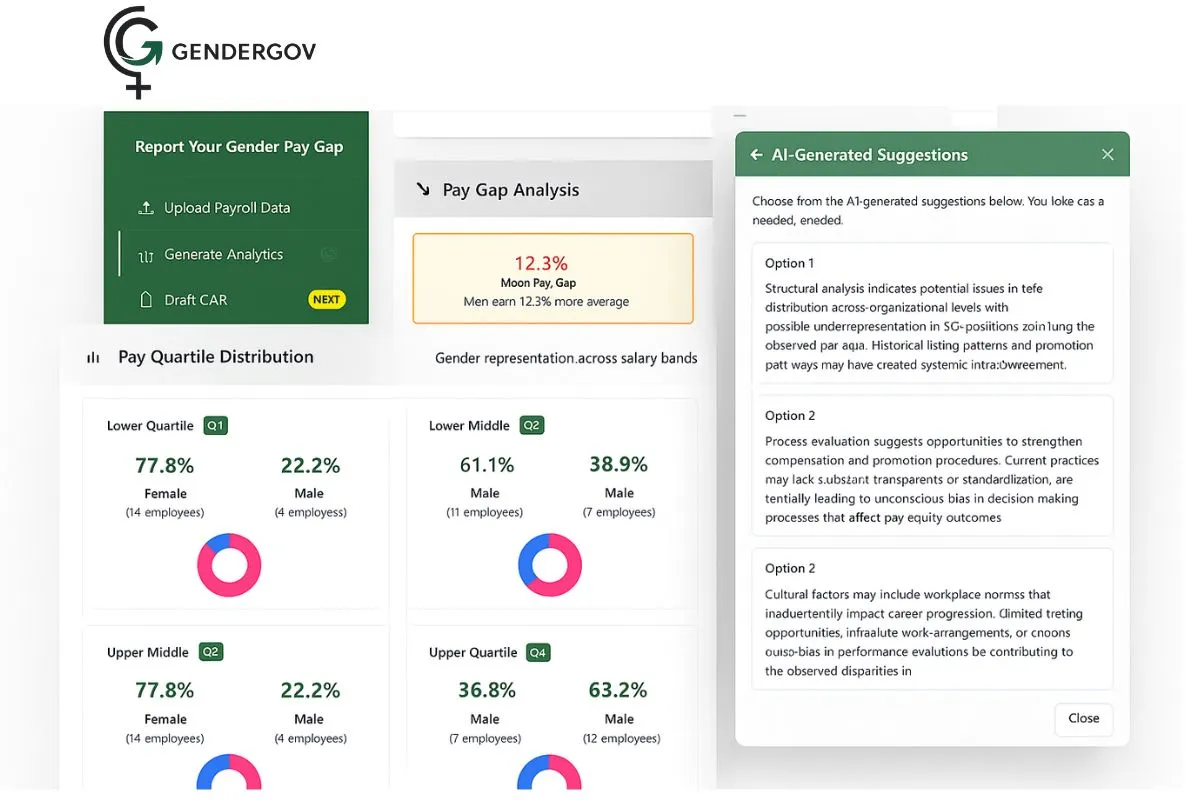Click the Q2 badge beside Lower Middle
Viewport: 1200px width, 800px height.
532,426
